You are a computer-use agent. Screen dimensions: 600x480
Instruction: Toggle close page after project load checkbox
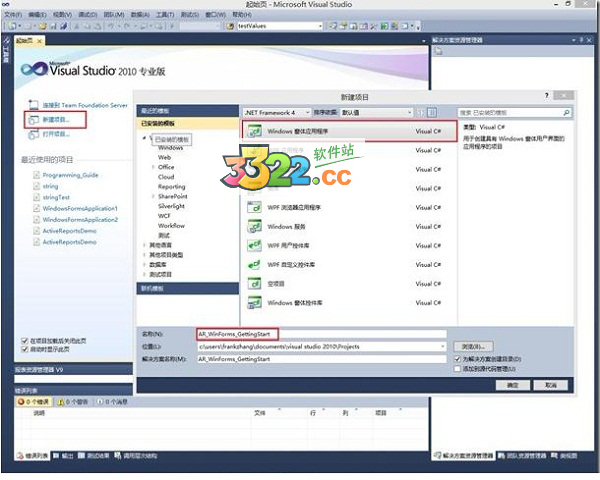25,341
